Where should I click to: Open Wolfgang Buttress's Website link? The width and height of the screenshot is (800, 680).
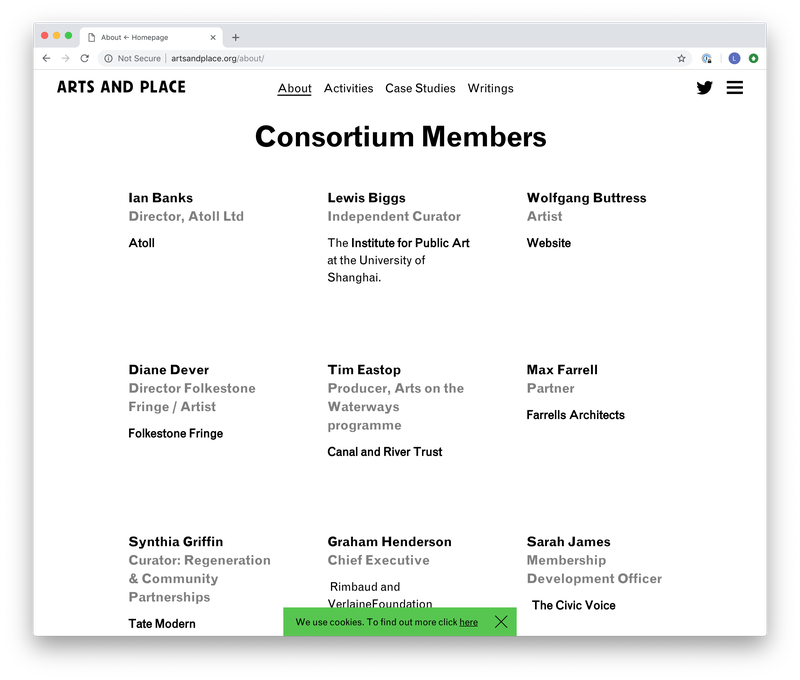(548, 243)
